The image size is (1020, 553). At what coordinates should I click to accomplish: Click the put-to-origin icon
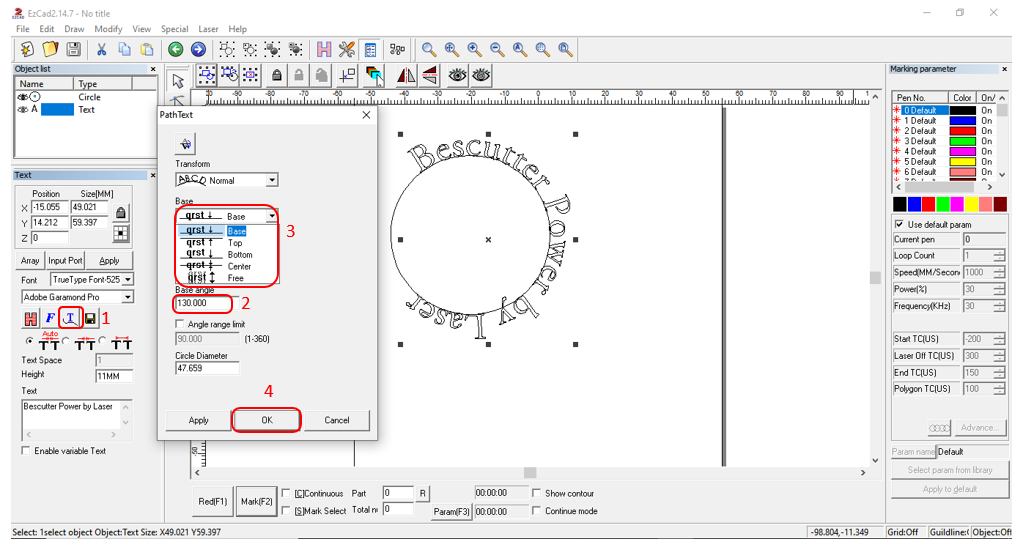[347, 75]
